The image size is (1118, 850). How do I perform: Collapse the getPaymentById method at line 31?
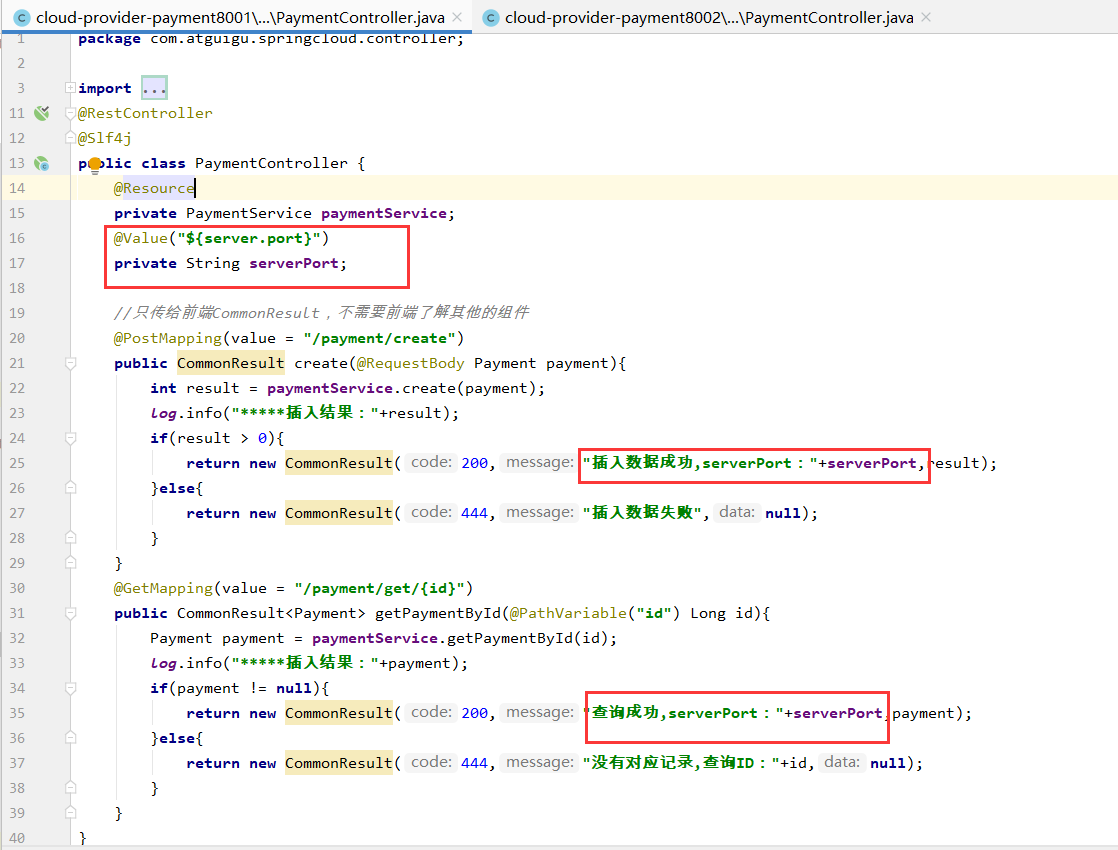pos(70,613)
